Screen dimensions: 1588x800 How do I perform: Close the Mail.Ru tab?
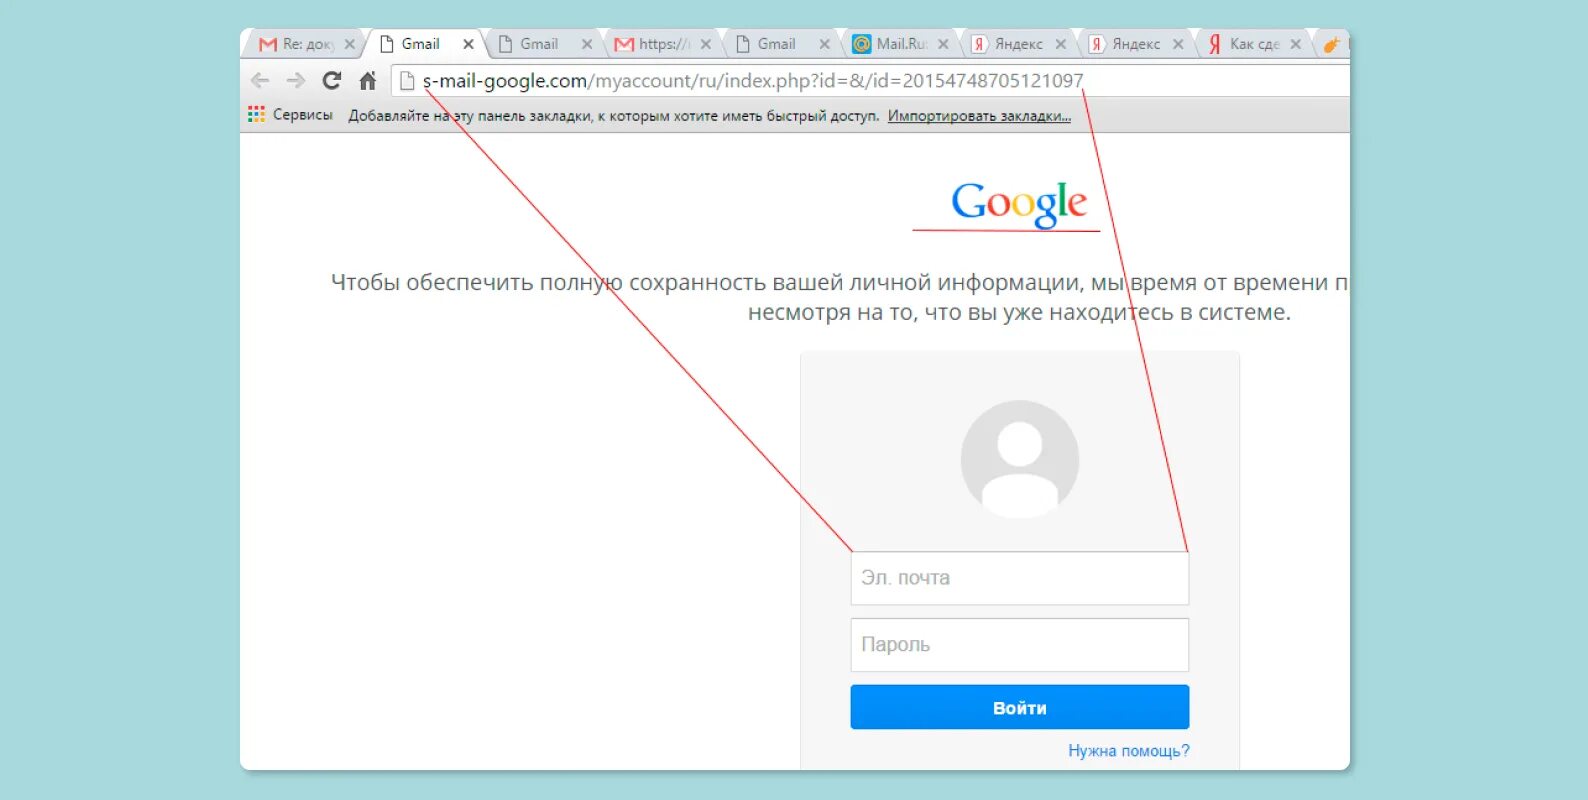tap(943, 44)
